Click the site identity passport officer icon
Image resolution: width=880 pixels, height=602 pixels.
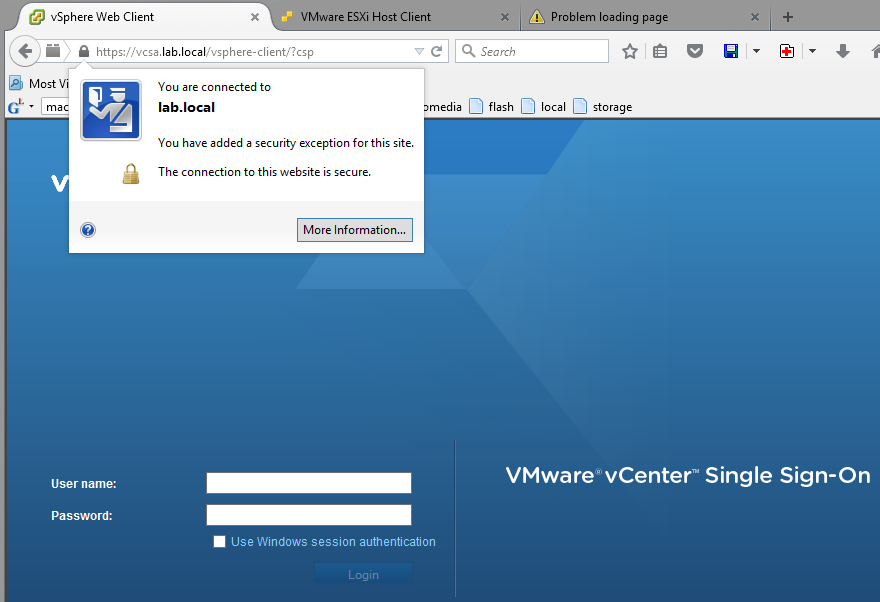[x=111, y=110]
